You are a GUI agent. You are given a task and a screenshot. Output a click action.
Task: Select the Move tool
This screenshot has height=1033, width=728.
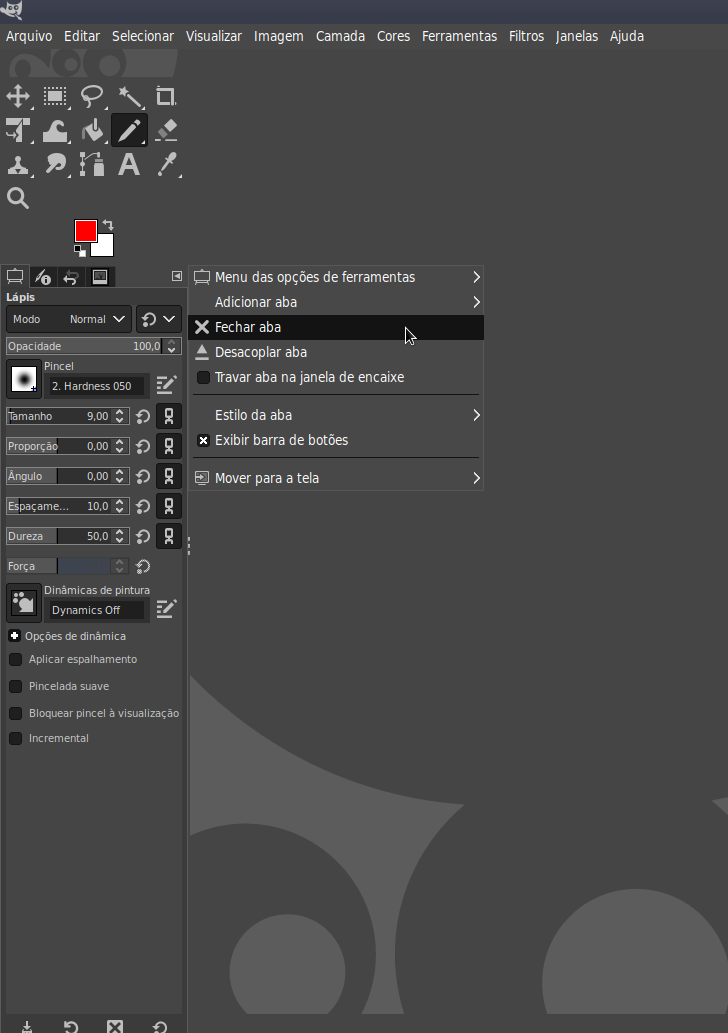point(18,96)
